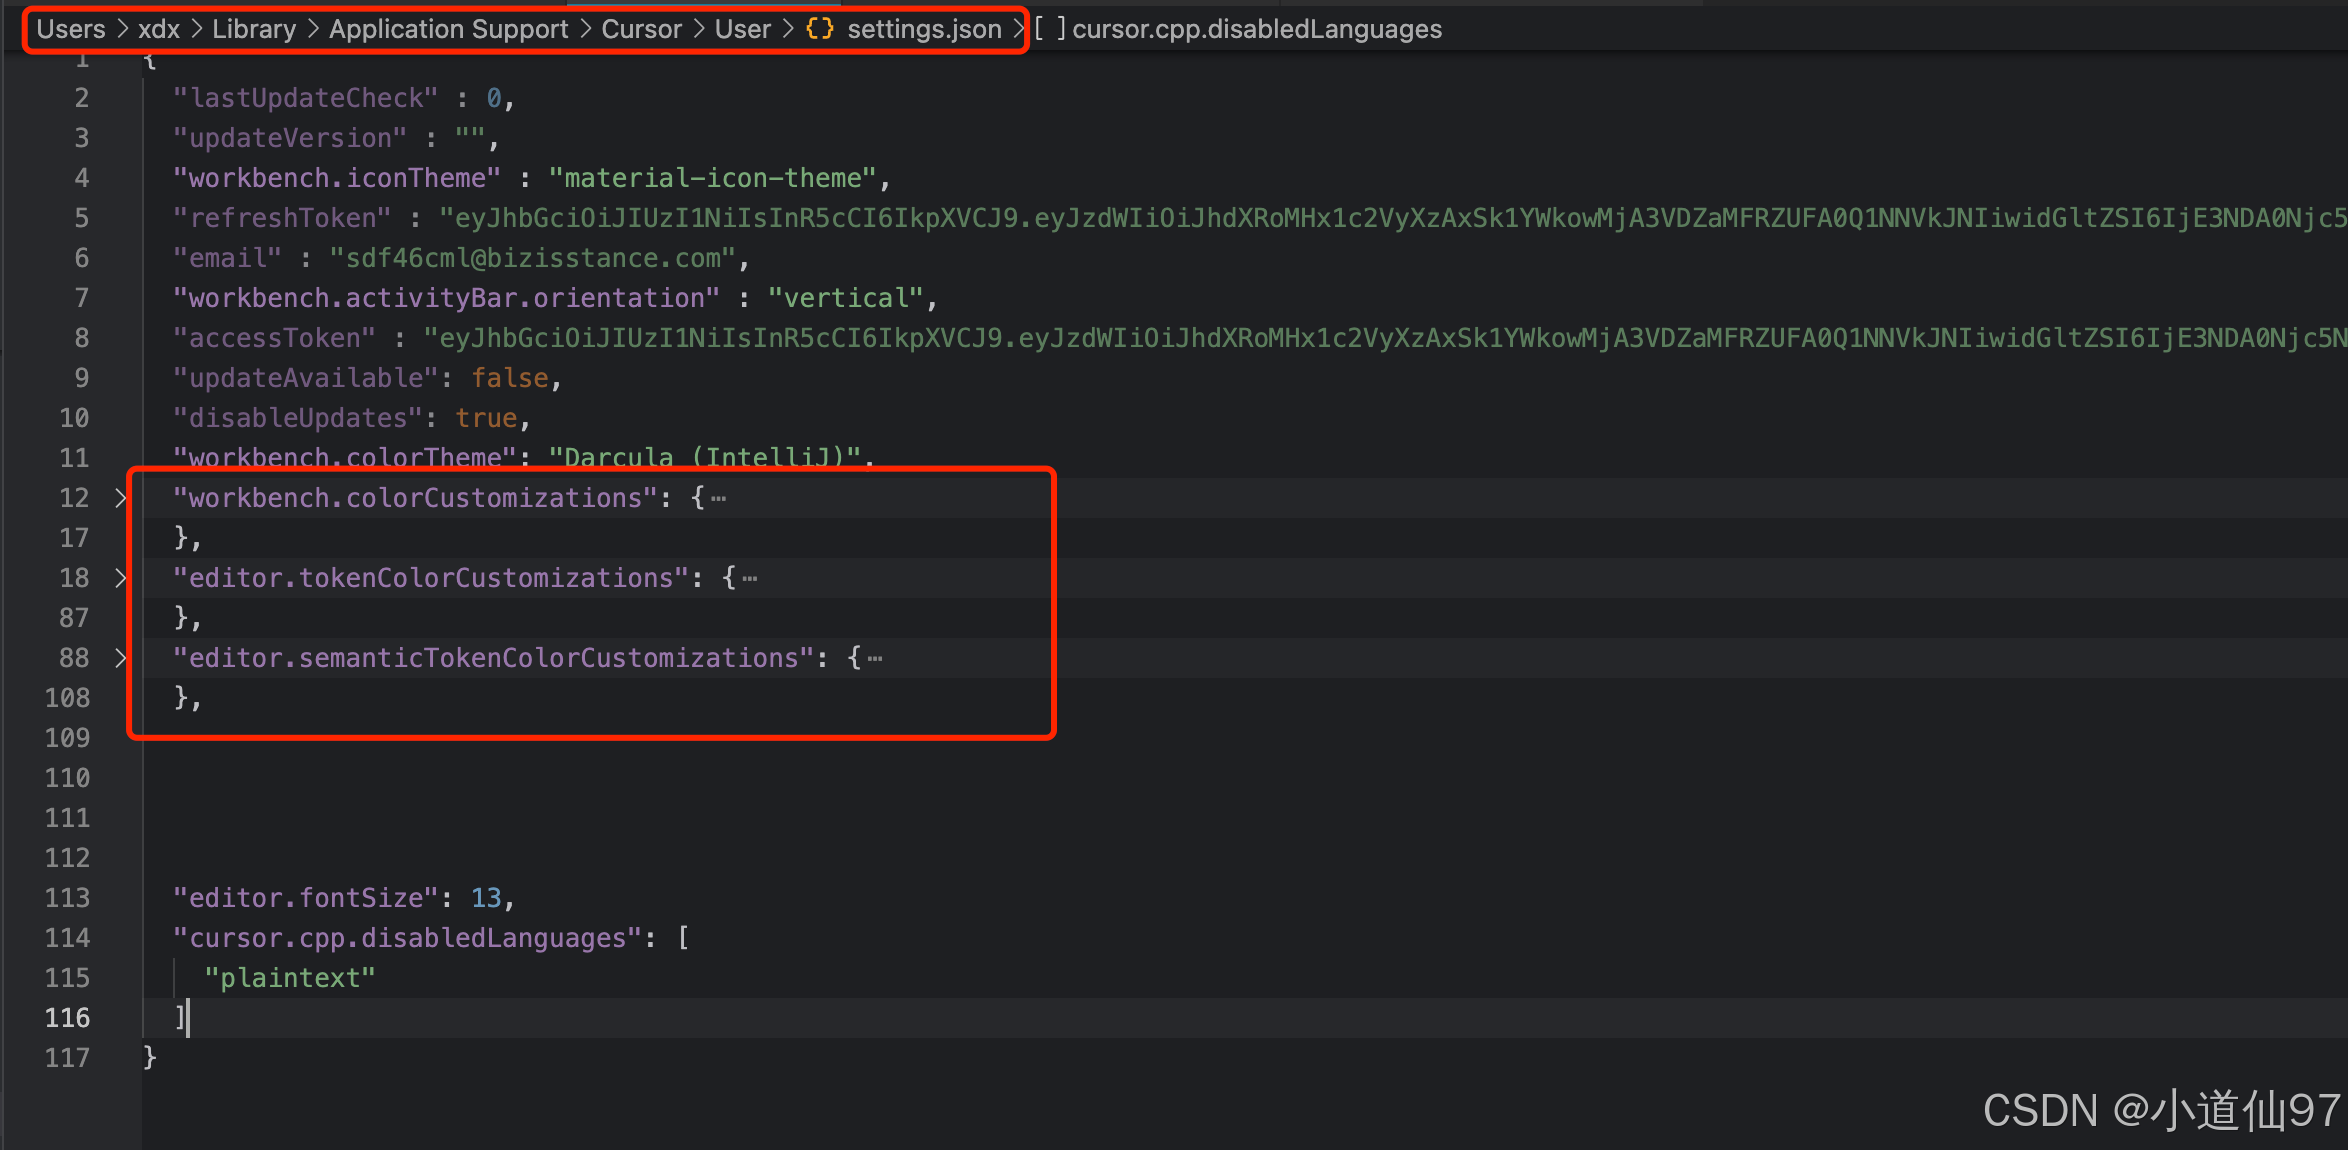Click the true value of disableUpdates
2348x1150 pixels.
coord(486,418)
